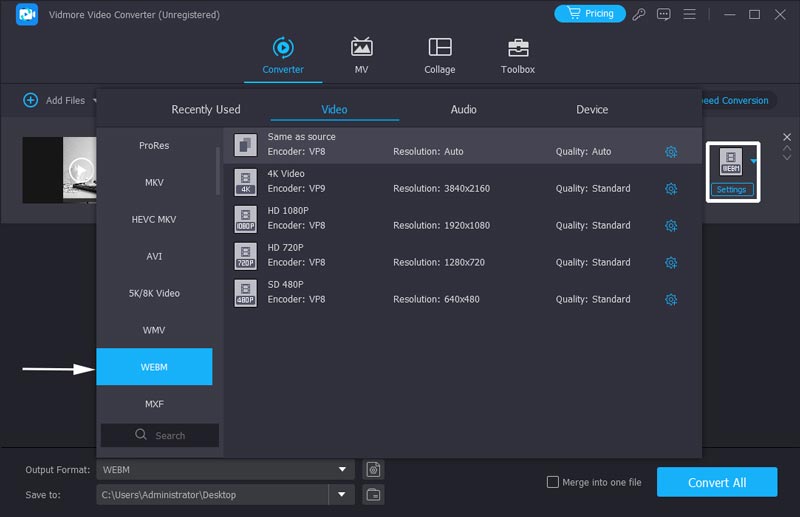Expand the Save to path dropdown
Image resolution: width=800 pixels, height=517 pixels.
click(342, 494)
